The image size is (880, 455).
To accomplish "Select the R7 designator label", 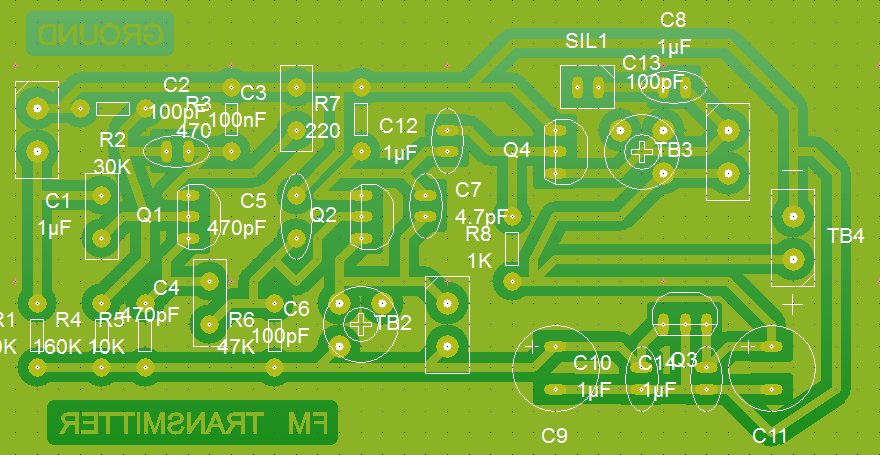I will (x=328, y=103).
